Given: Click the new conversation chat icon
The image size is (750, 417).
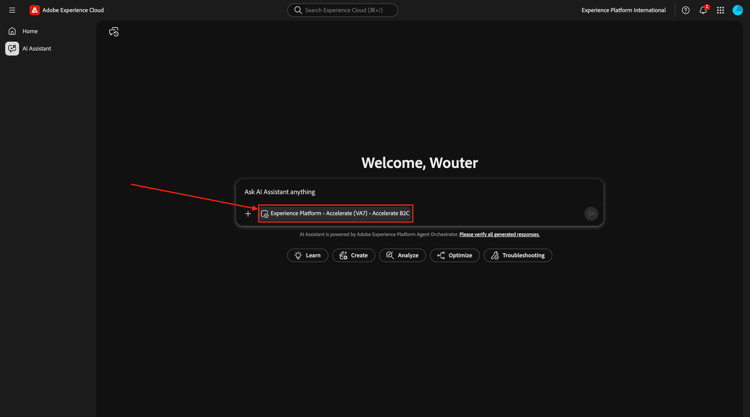Looking at the screenshot, I should (x=114, y=32).
